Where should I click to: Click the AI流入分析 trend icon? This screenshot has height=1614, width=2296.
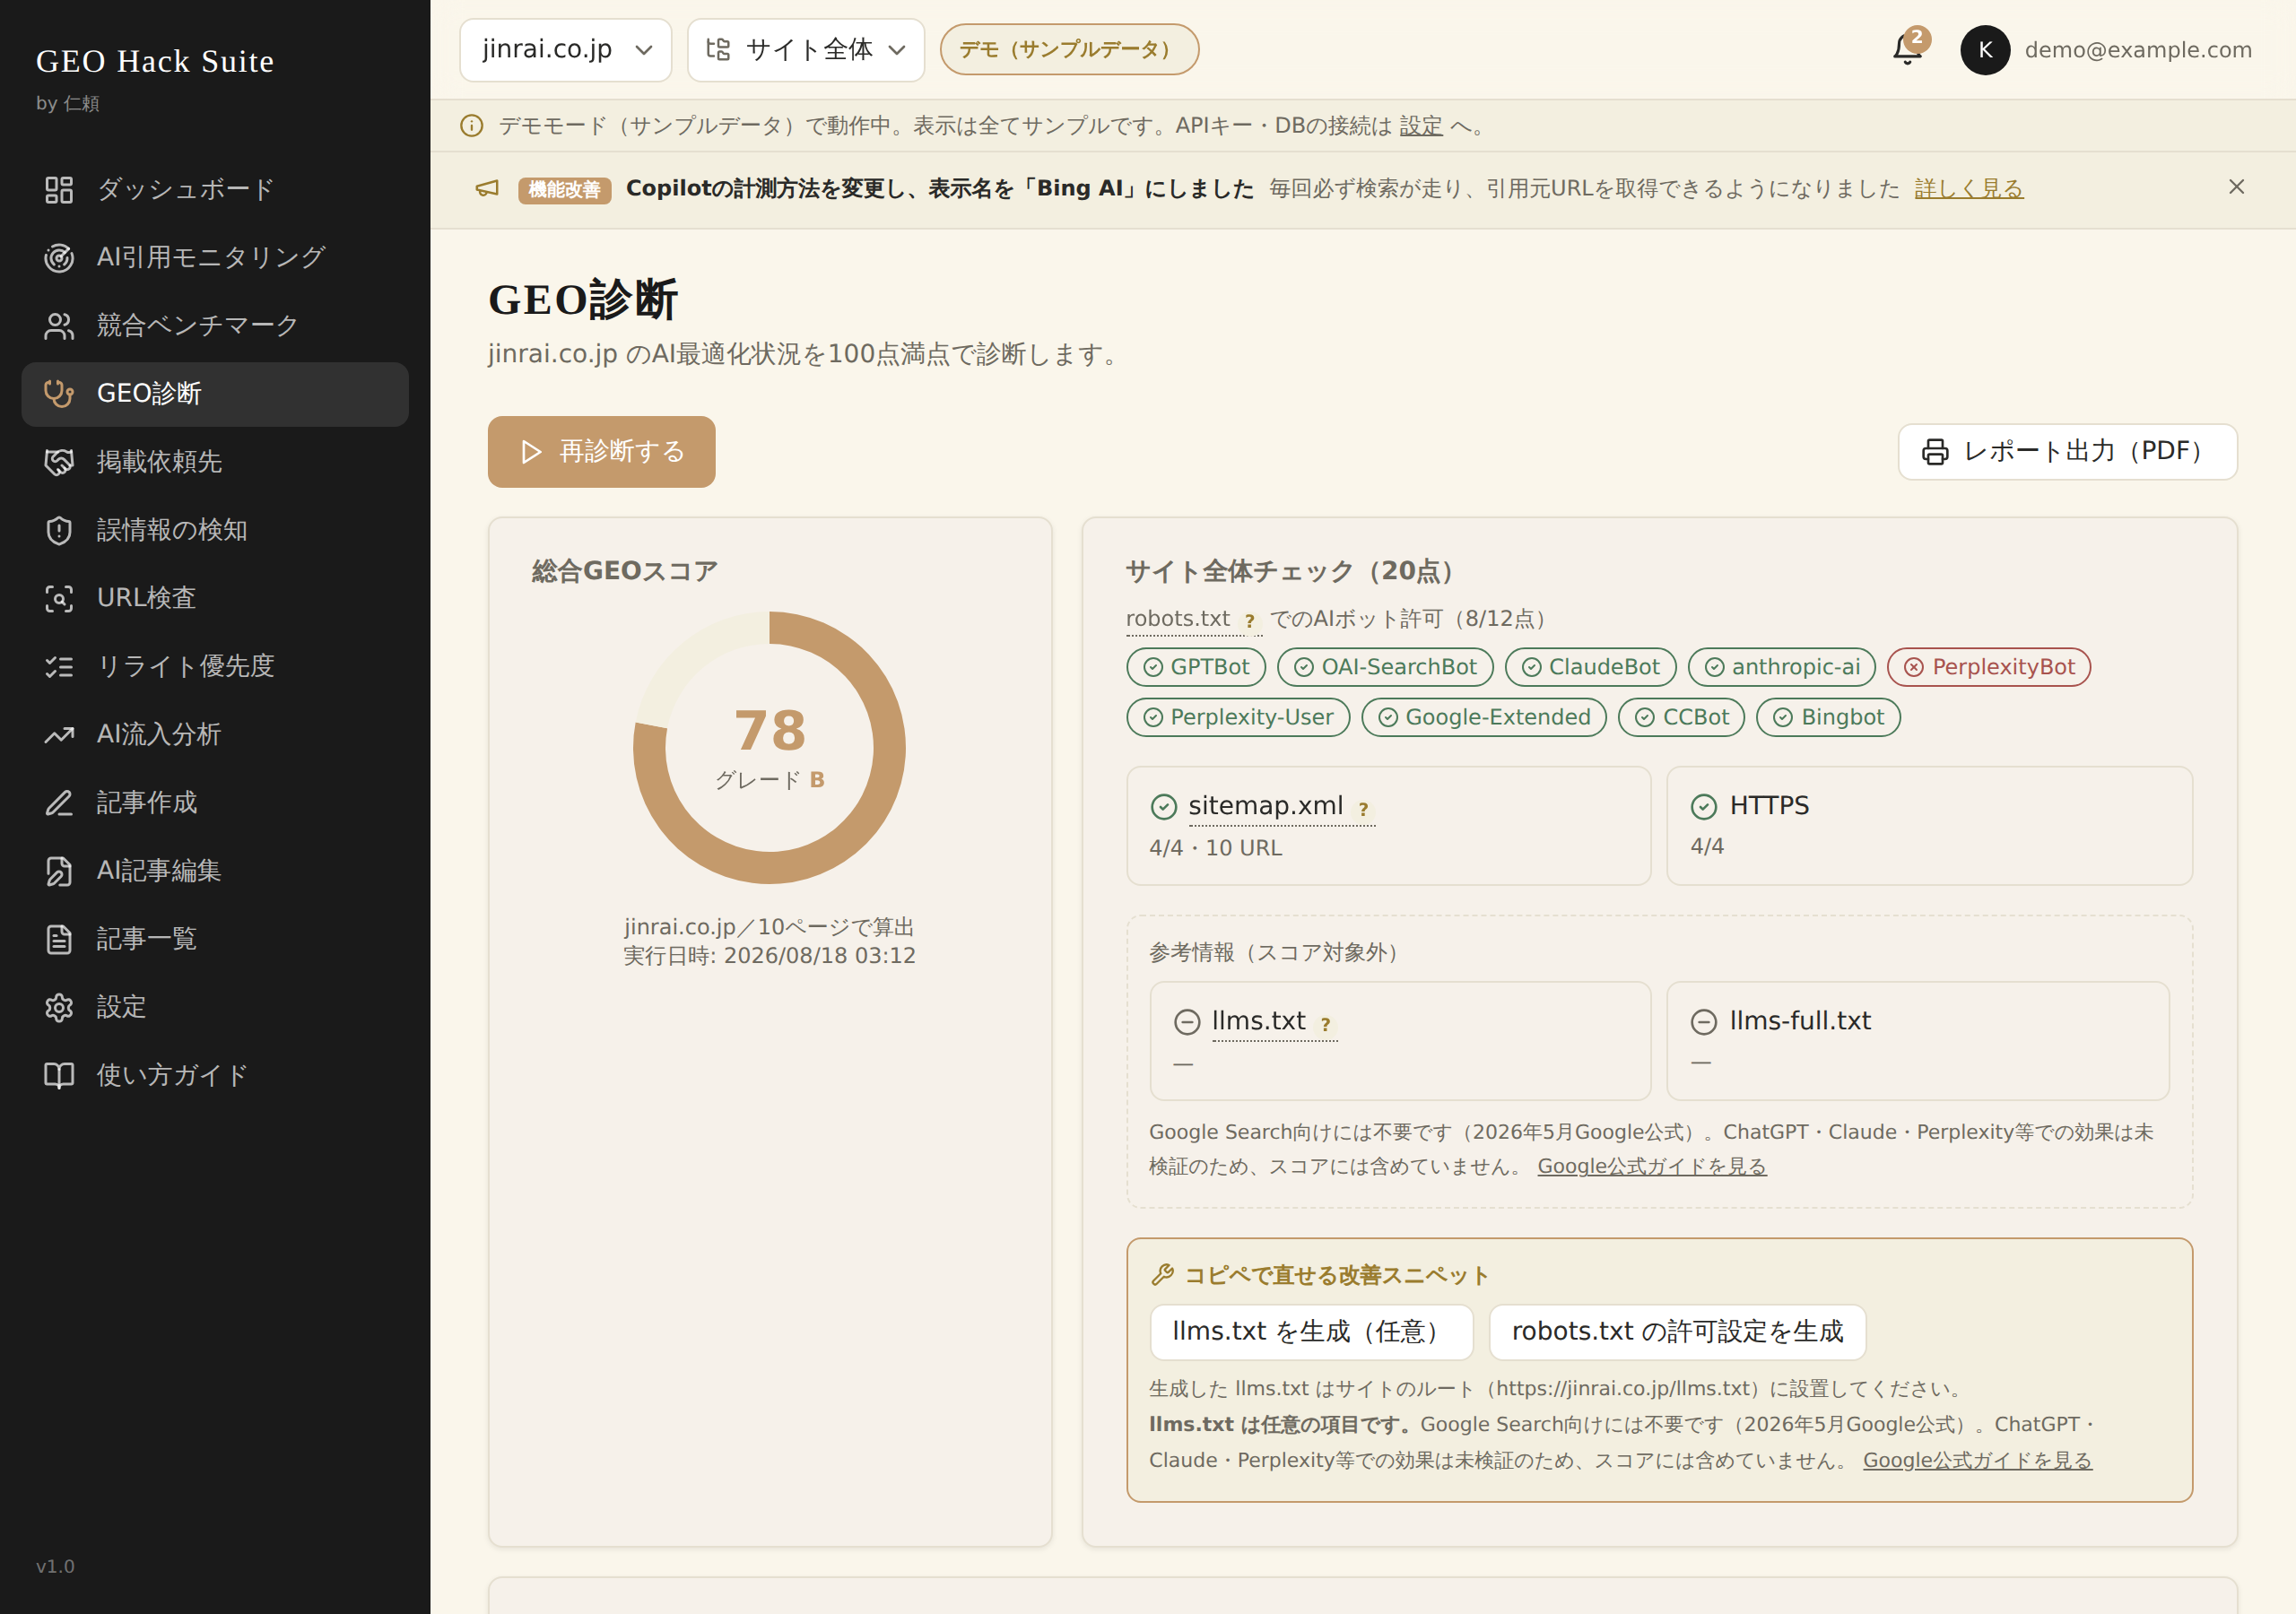point(59,735)
